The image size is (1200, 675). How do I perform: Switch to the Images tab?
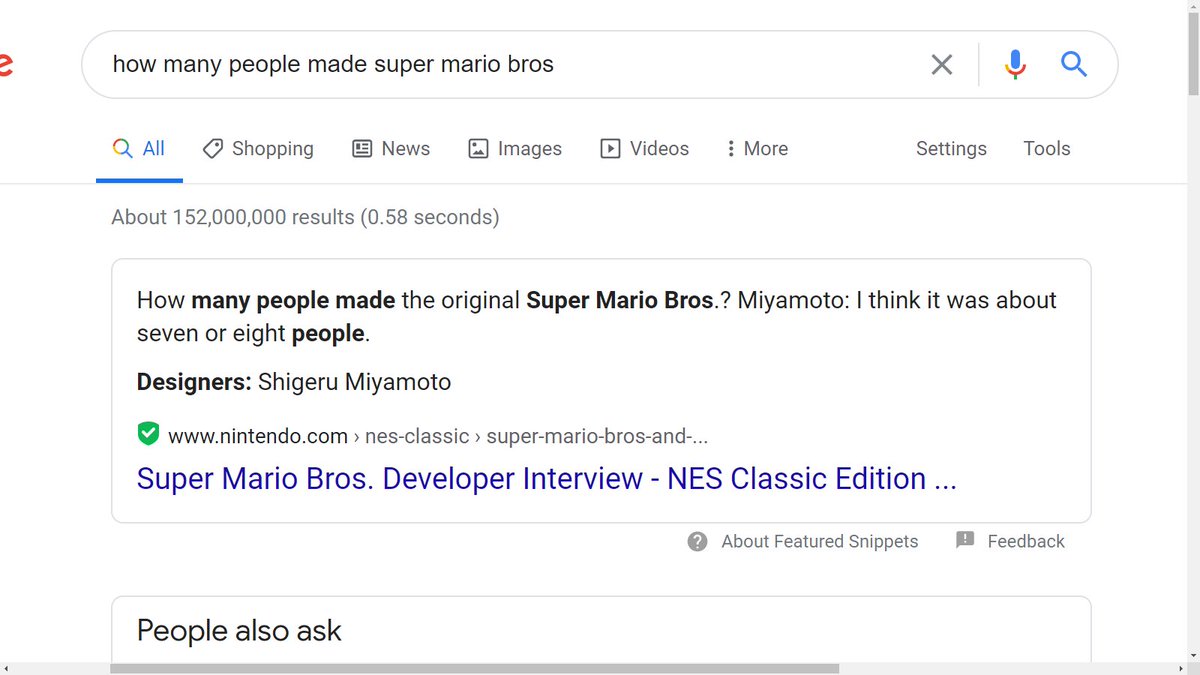pos(515,149)
